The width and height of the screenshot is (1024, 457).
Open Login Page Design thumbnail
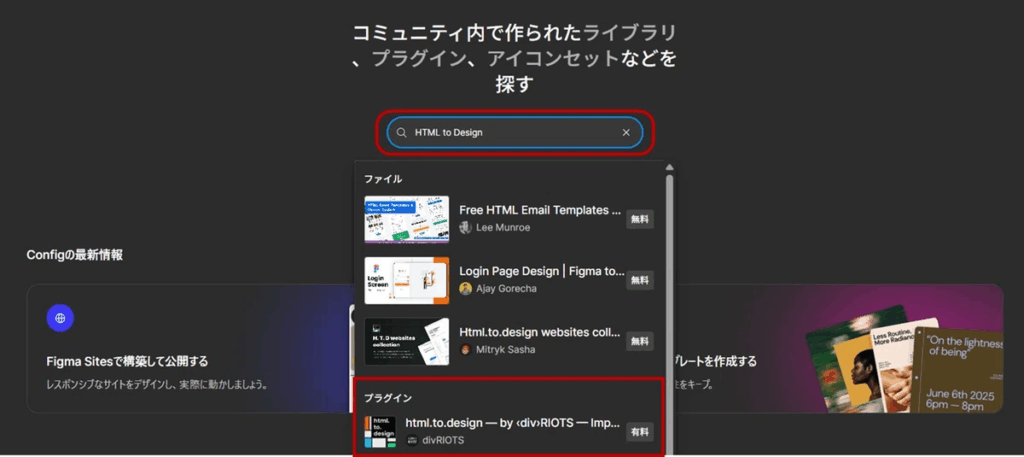coord(406,280)
